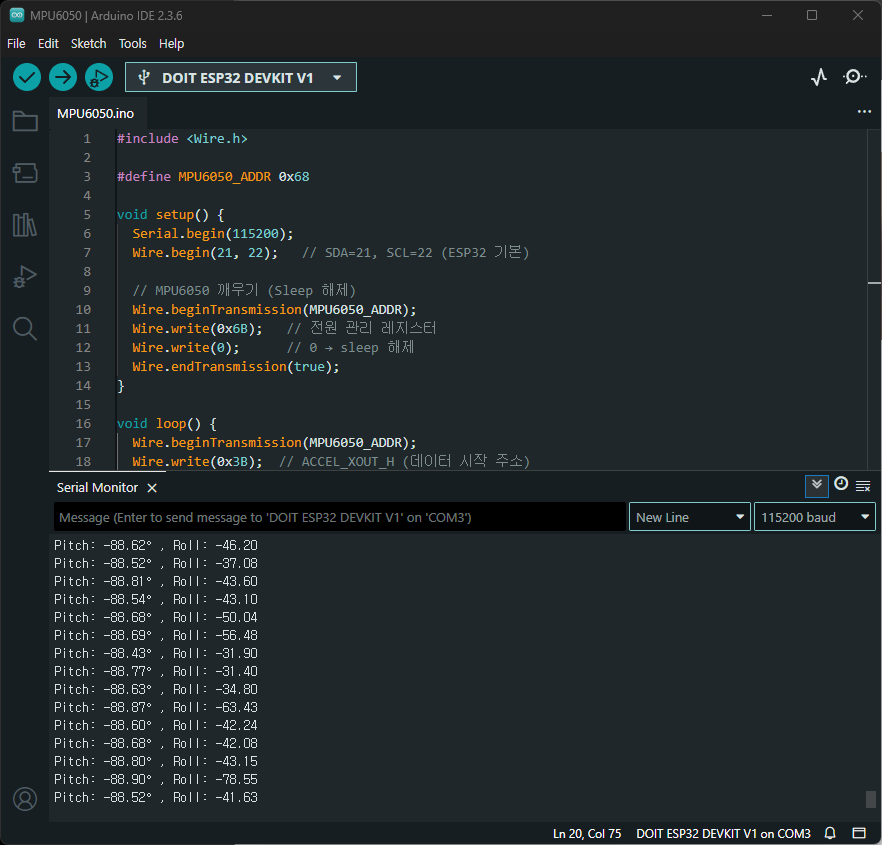The width and height of the screenshot is (882, 845).
Task: Open the Debug panel in sidebar
Action: [25, 276]
